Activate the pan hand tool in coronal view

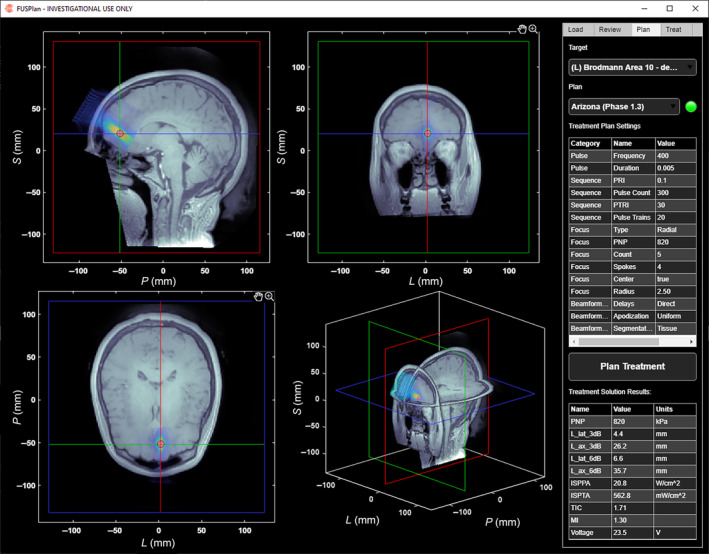click(522, 31)
